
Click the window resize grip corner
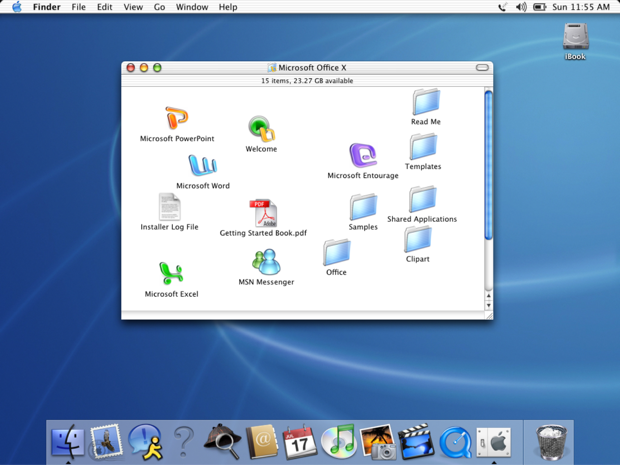(489, 315)
